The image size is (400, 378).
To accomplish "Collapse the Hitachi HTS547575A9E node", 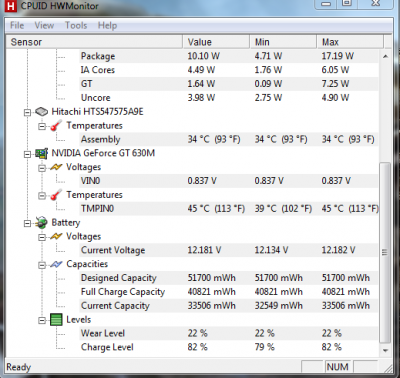I will 28,112.
